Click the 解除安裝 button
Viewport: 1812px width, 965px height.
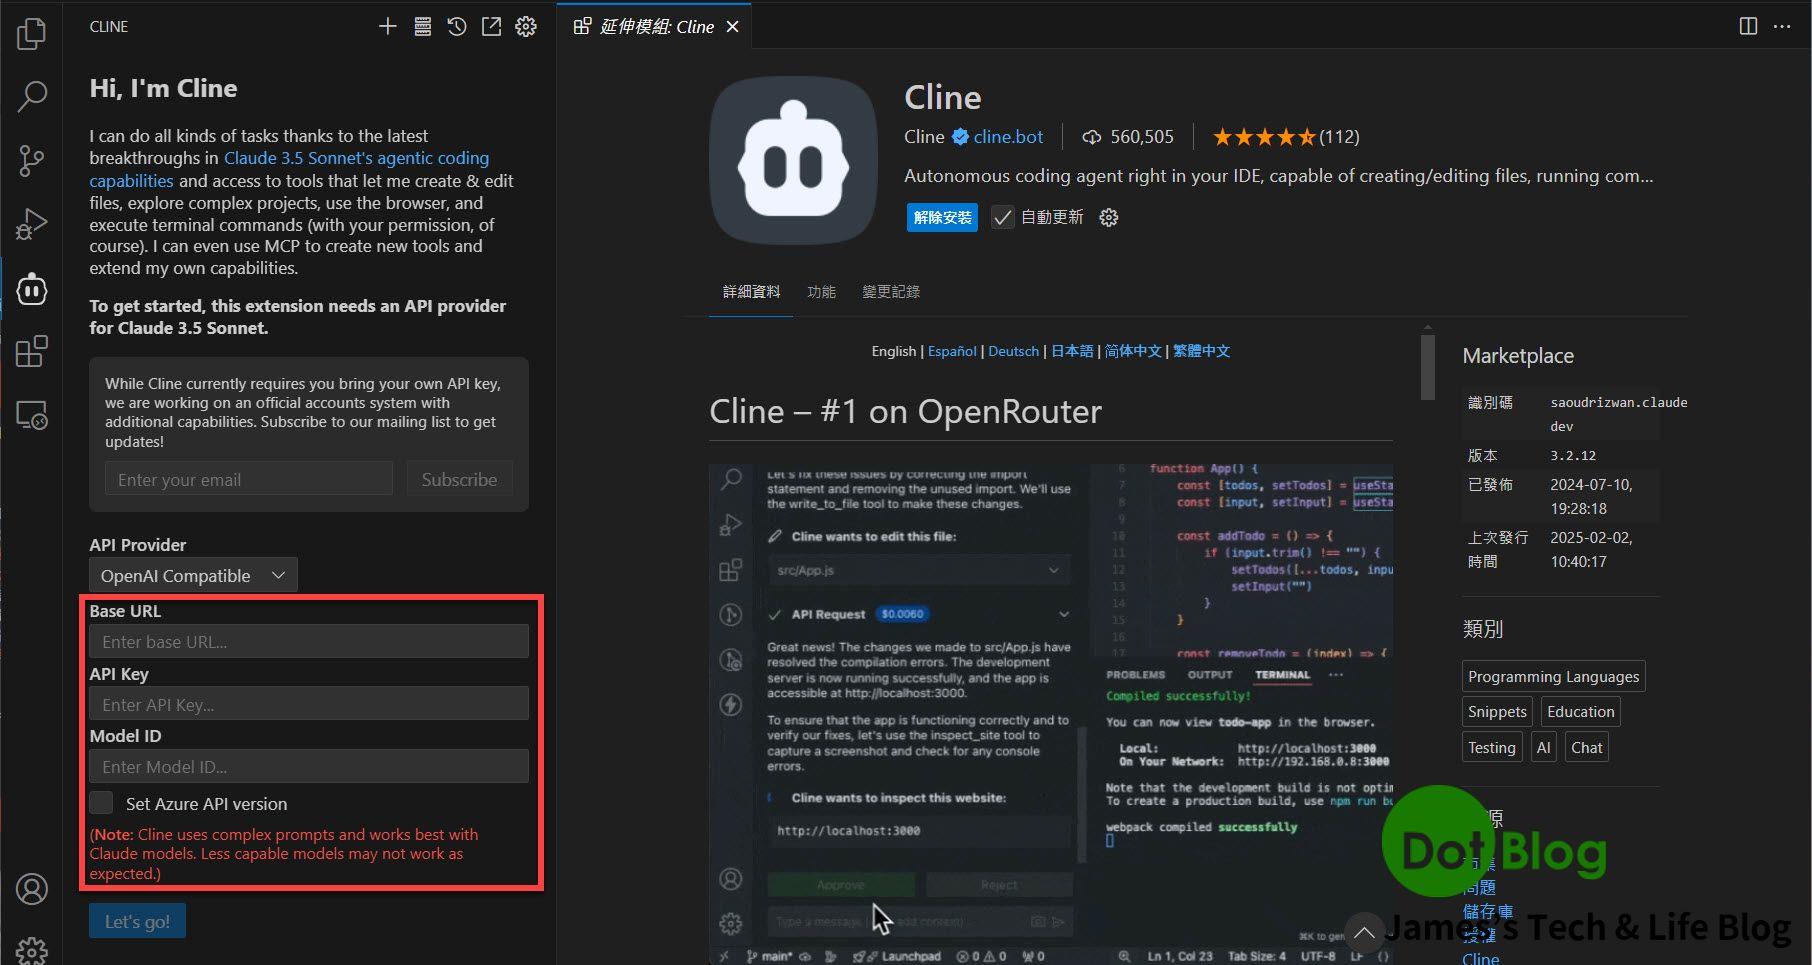pyautogui.click(x=942, y=217)
